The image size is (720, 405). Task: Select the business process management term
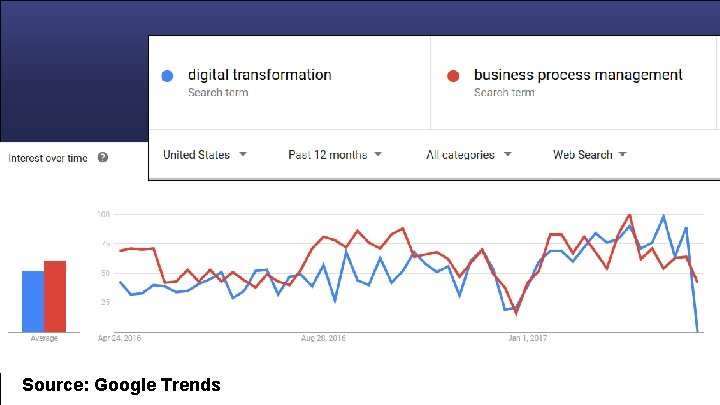click(577, 75)
